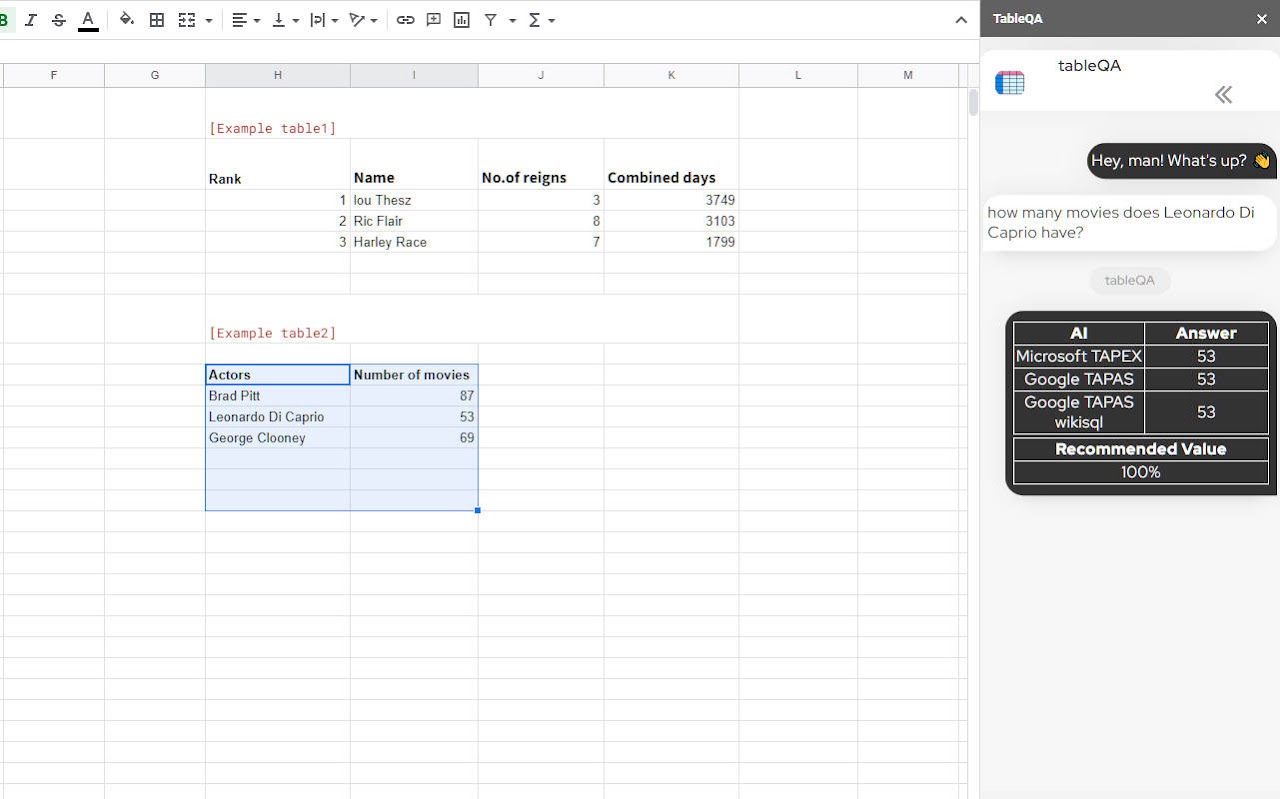Select column H header
The width and height of the screenshot is (1280, 799).
277,75
